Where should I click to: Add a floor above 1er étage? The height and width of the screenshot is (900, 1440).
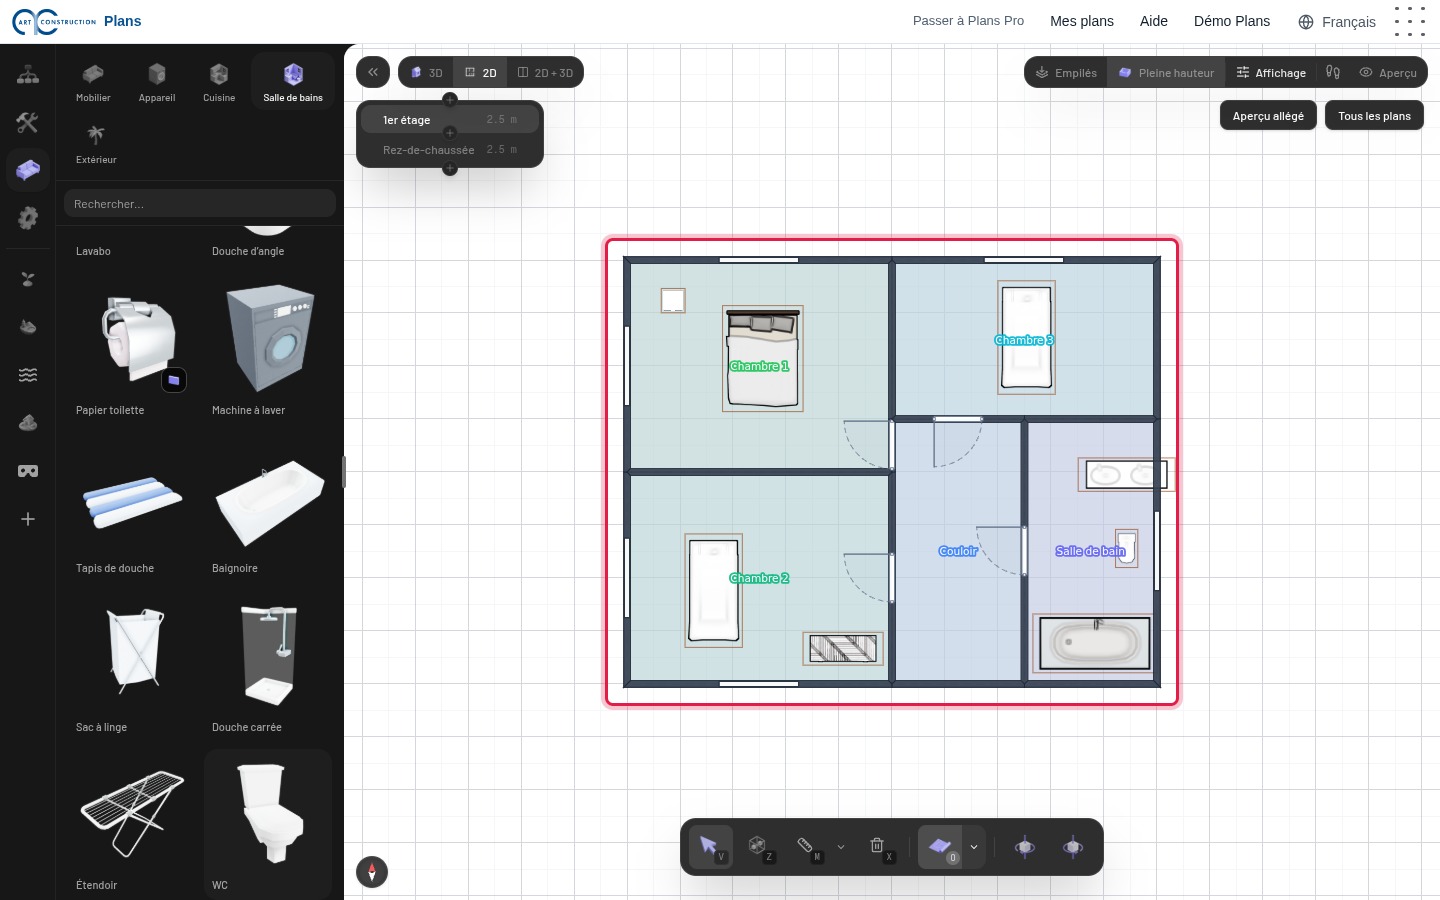[450, 99]
